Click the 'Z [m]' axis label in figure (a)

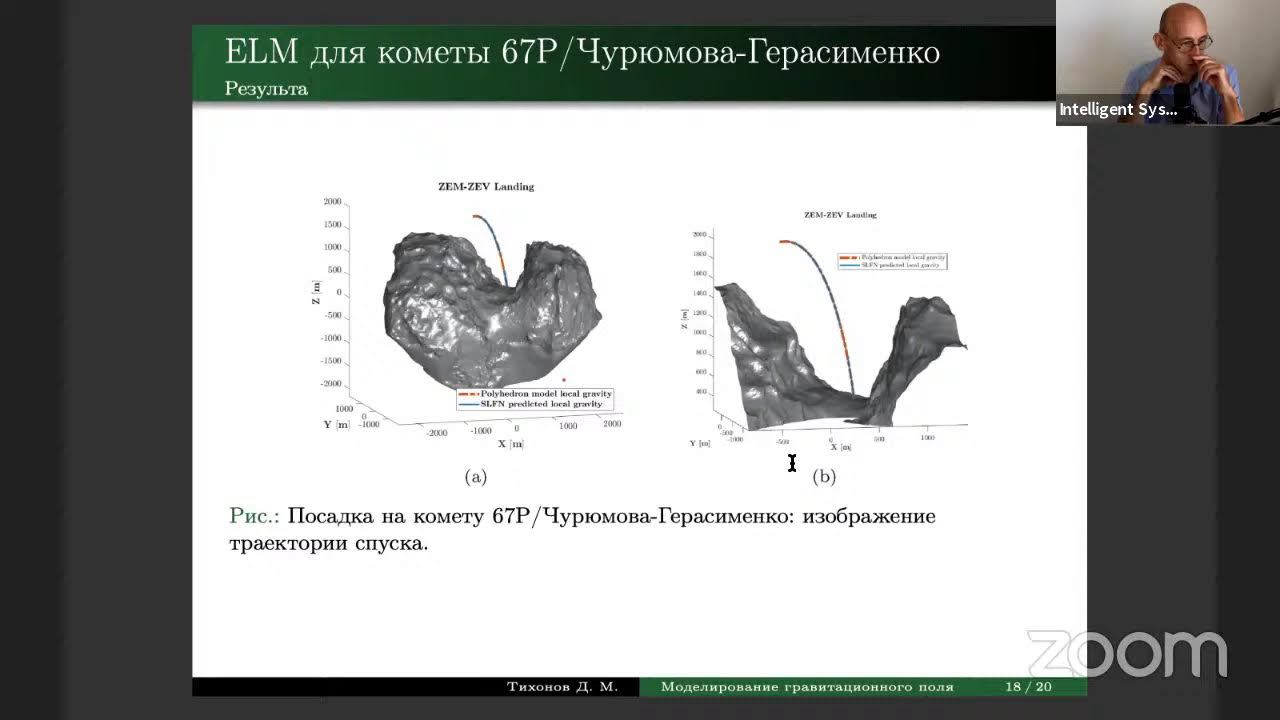tap(314, 293)
